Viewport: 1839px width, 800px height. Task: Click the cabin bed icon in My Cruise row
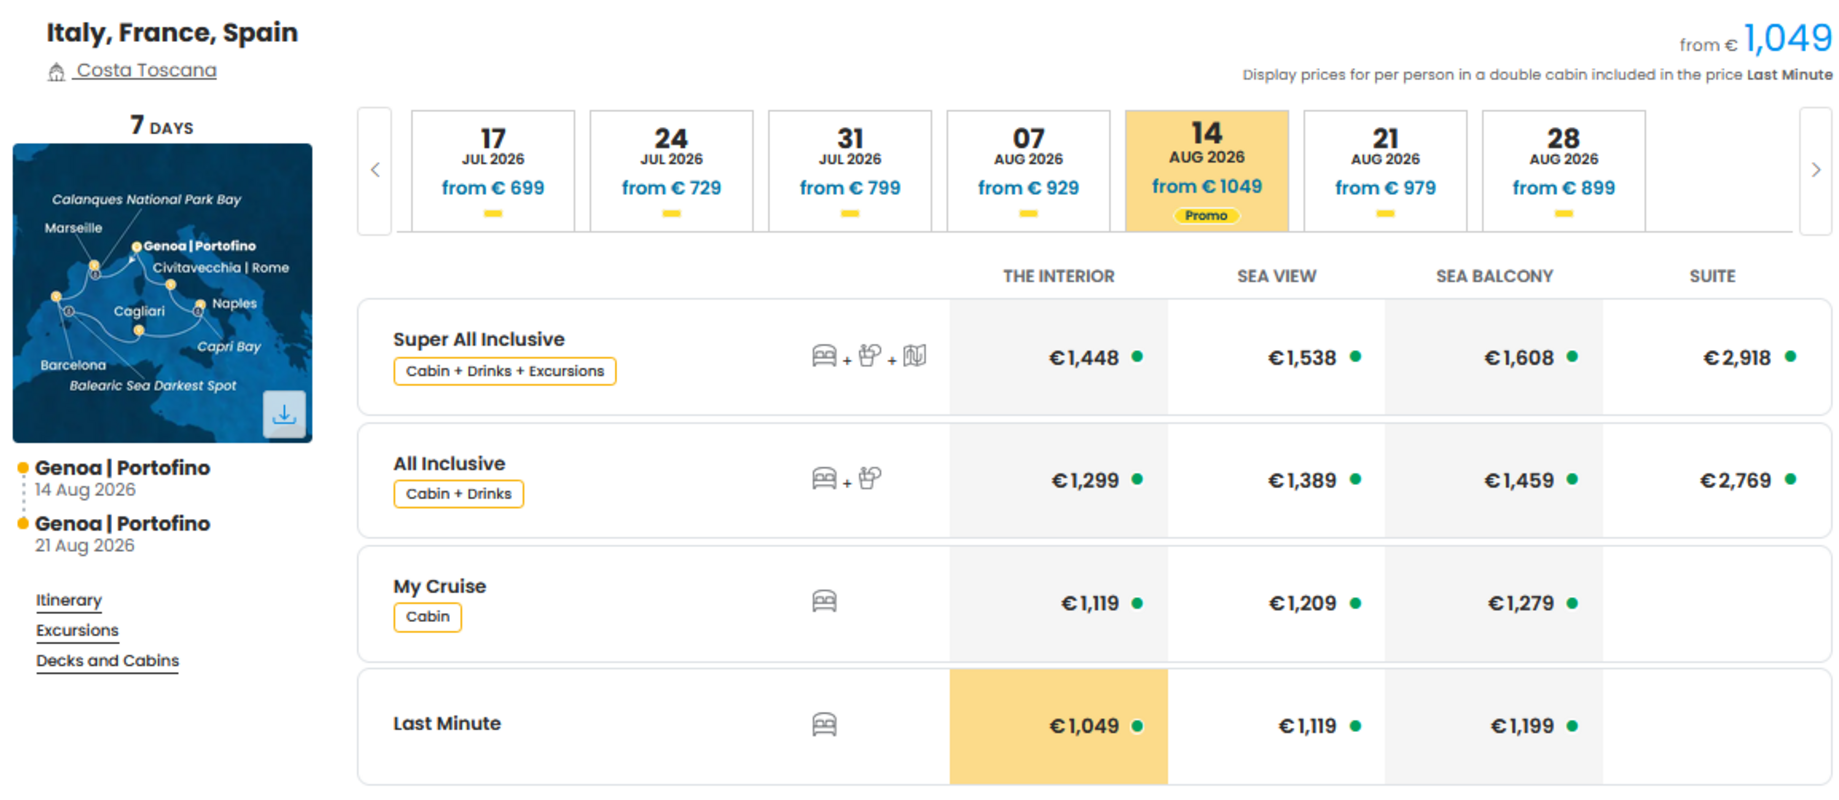point(824,601)
